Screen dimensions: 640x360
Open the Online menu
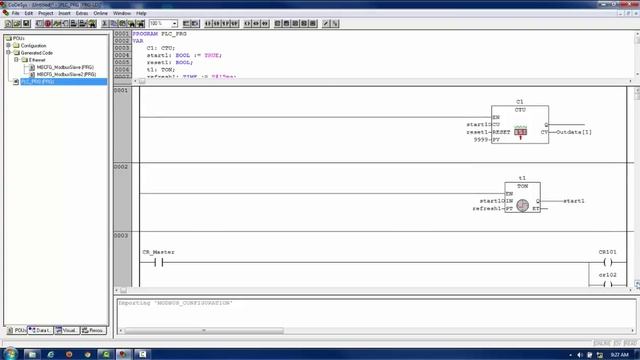click(x=100, y=13)
